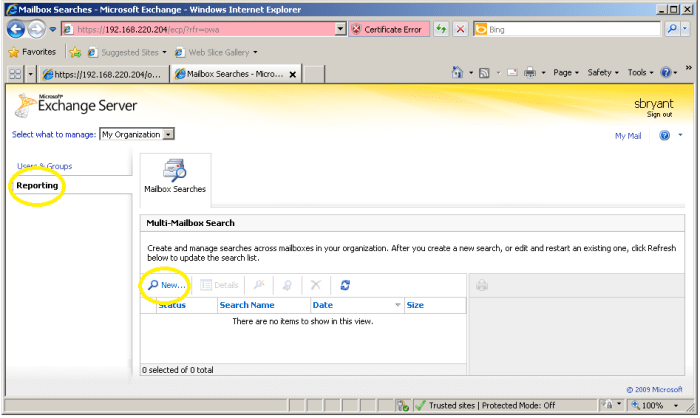Open the Page menu dropdown
Viewport: 700px width, 418px height.
[x=565, y=73]
